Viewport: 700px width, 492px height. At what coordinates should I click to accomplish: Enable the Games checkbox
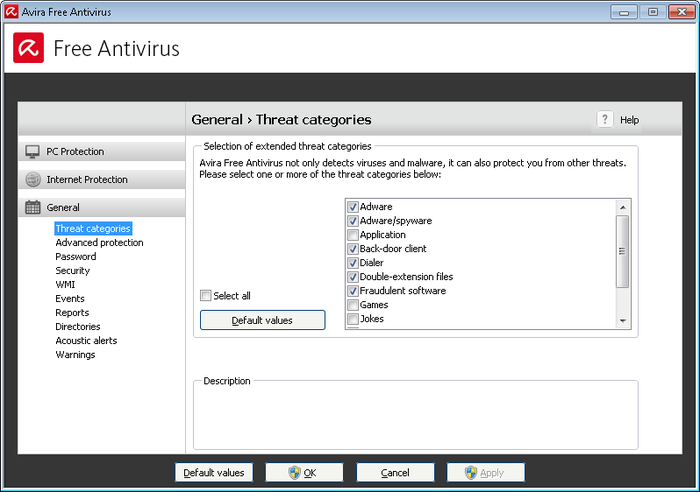tap(353, 305)
